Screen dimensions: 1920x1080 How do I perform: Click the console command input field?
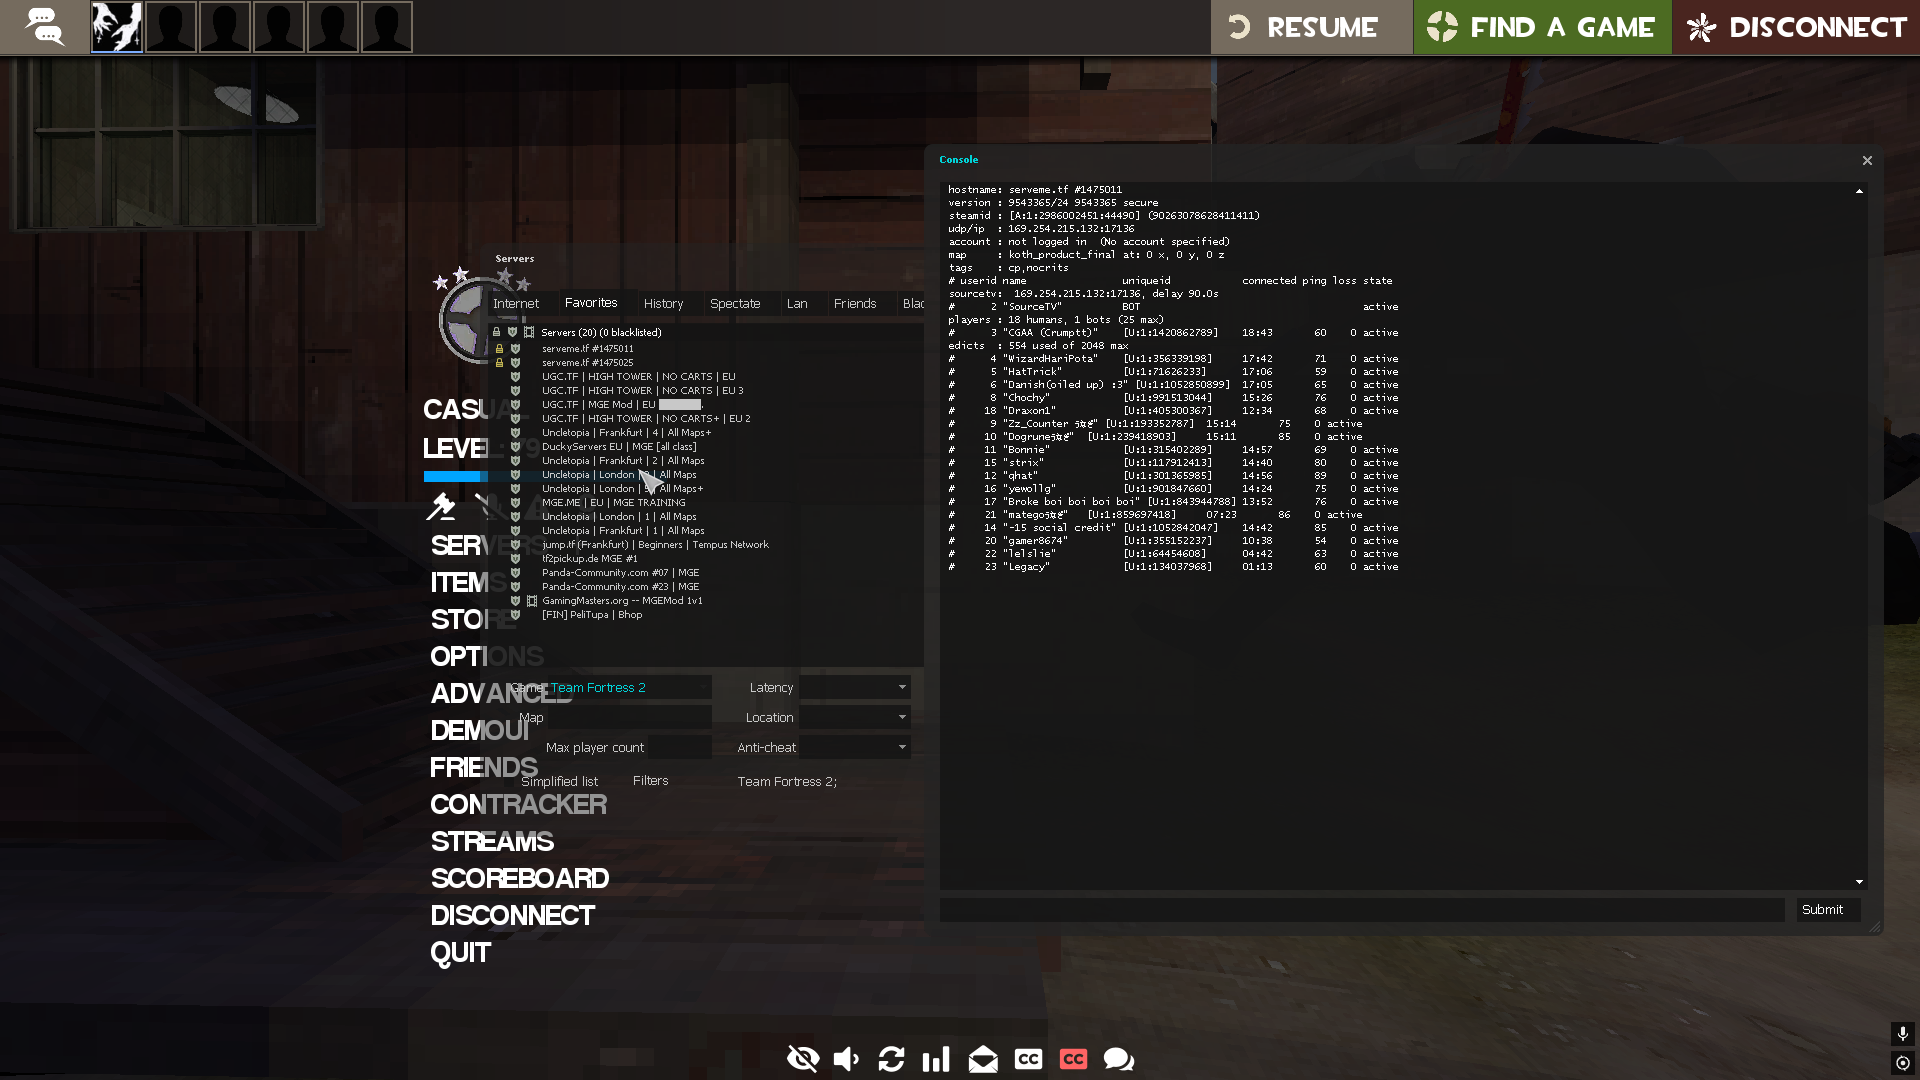(1361, 910)
